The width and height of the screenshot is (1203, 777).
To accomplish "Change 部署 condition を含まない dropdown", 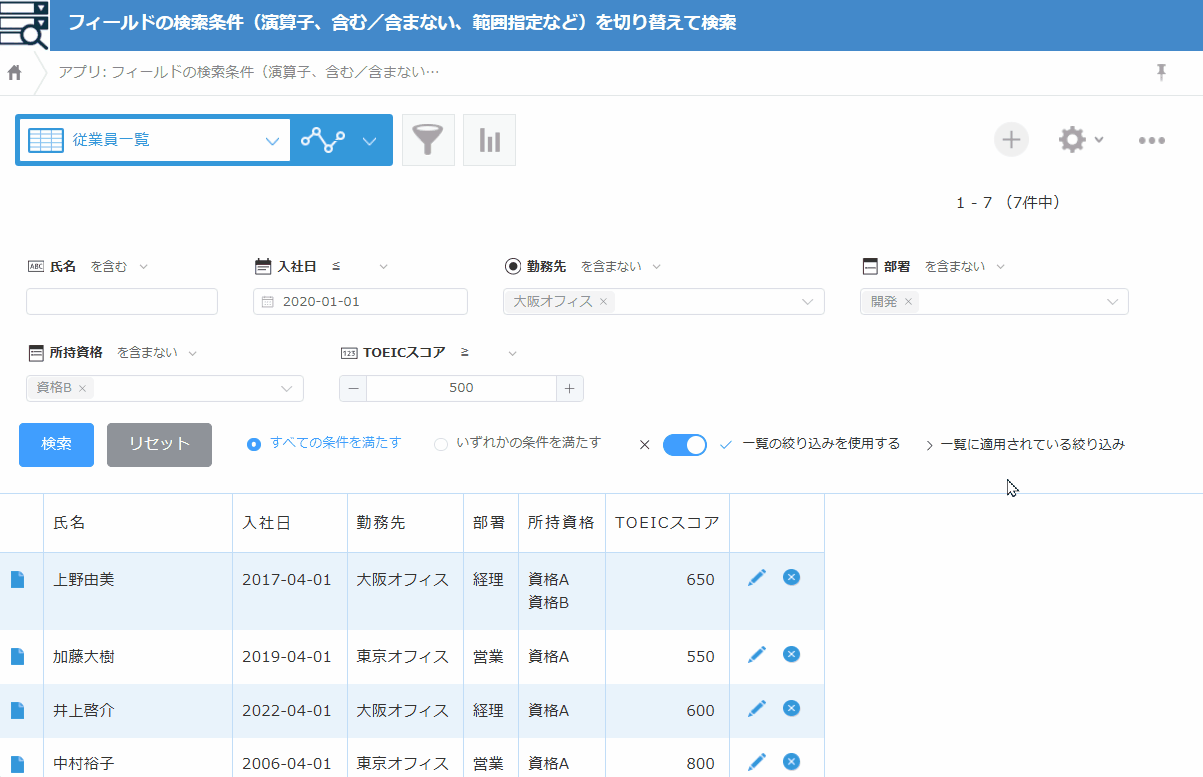I will coord(964,266).
